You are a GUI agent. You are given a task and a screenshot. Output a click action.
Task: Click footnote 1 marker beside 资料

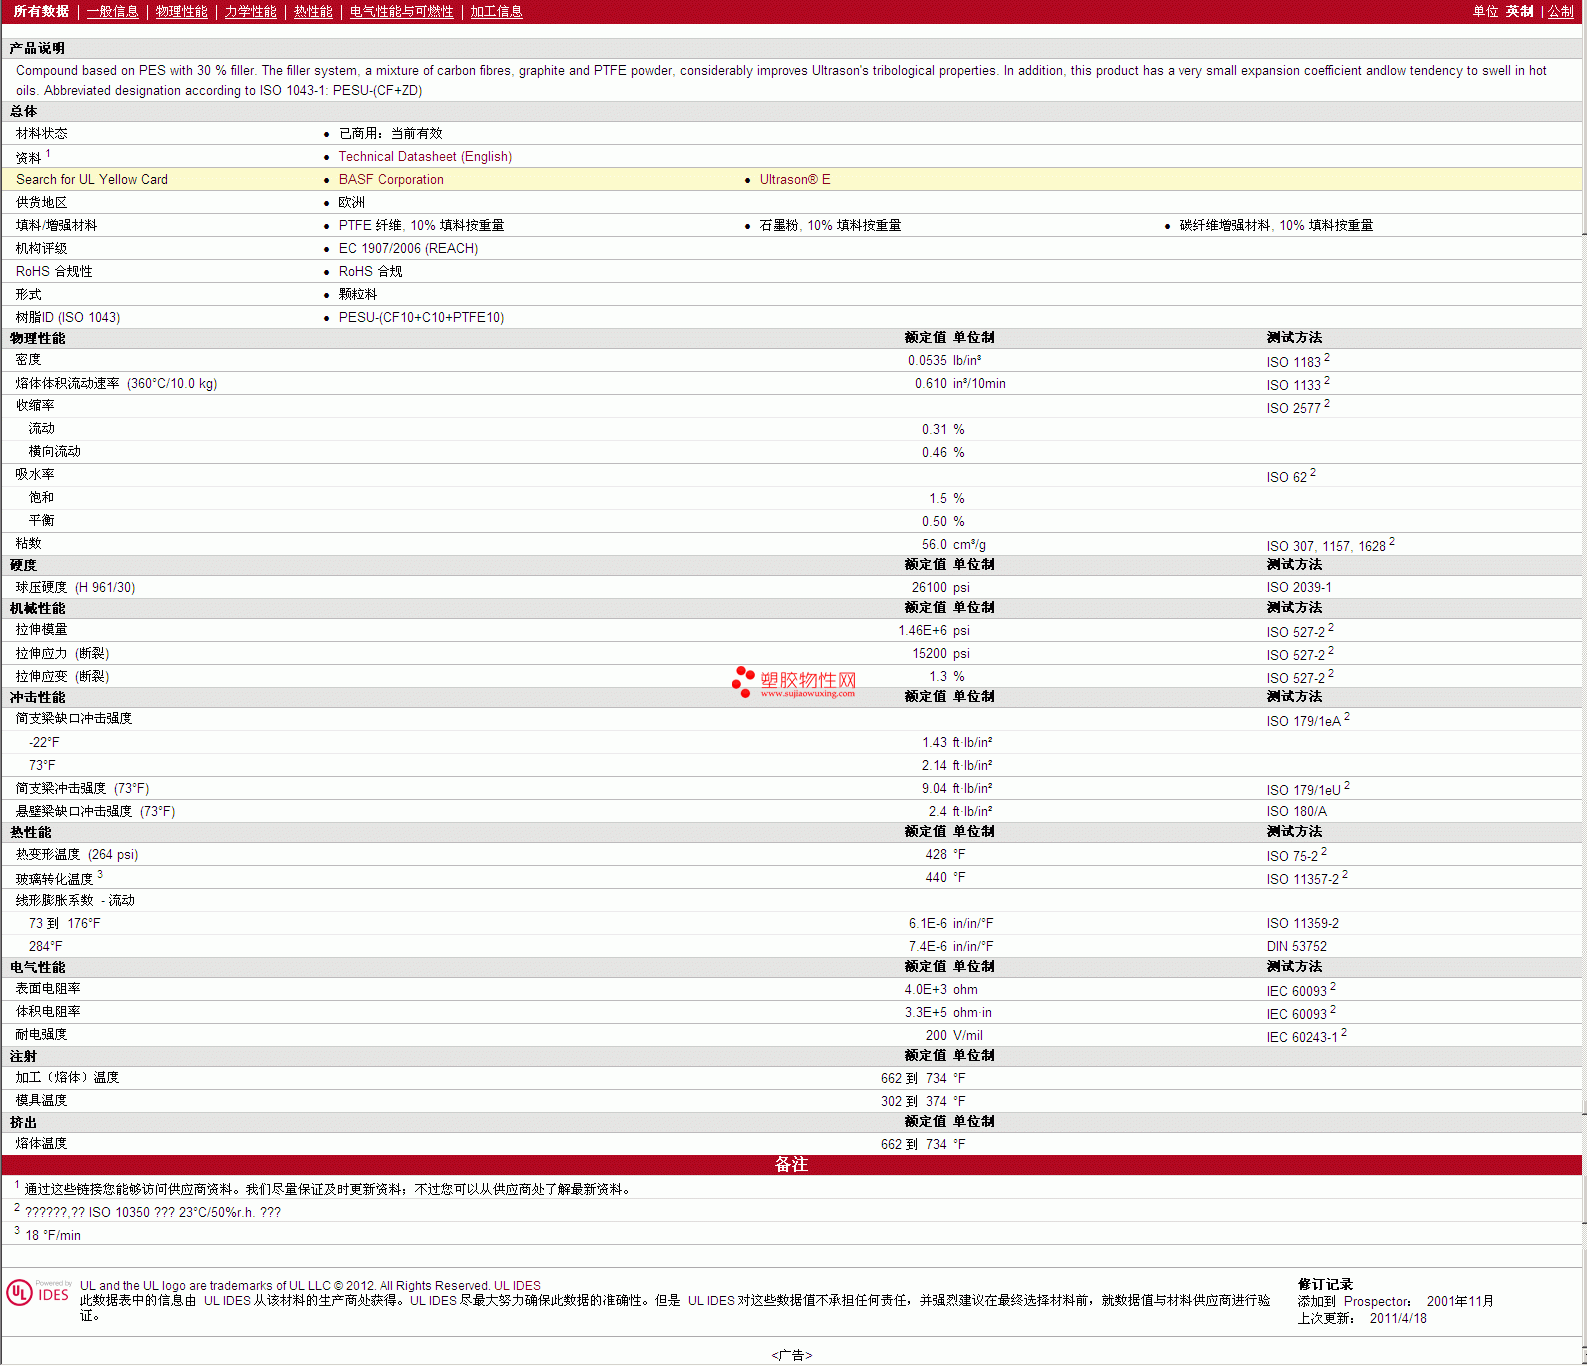[x=48, y=154]
